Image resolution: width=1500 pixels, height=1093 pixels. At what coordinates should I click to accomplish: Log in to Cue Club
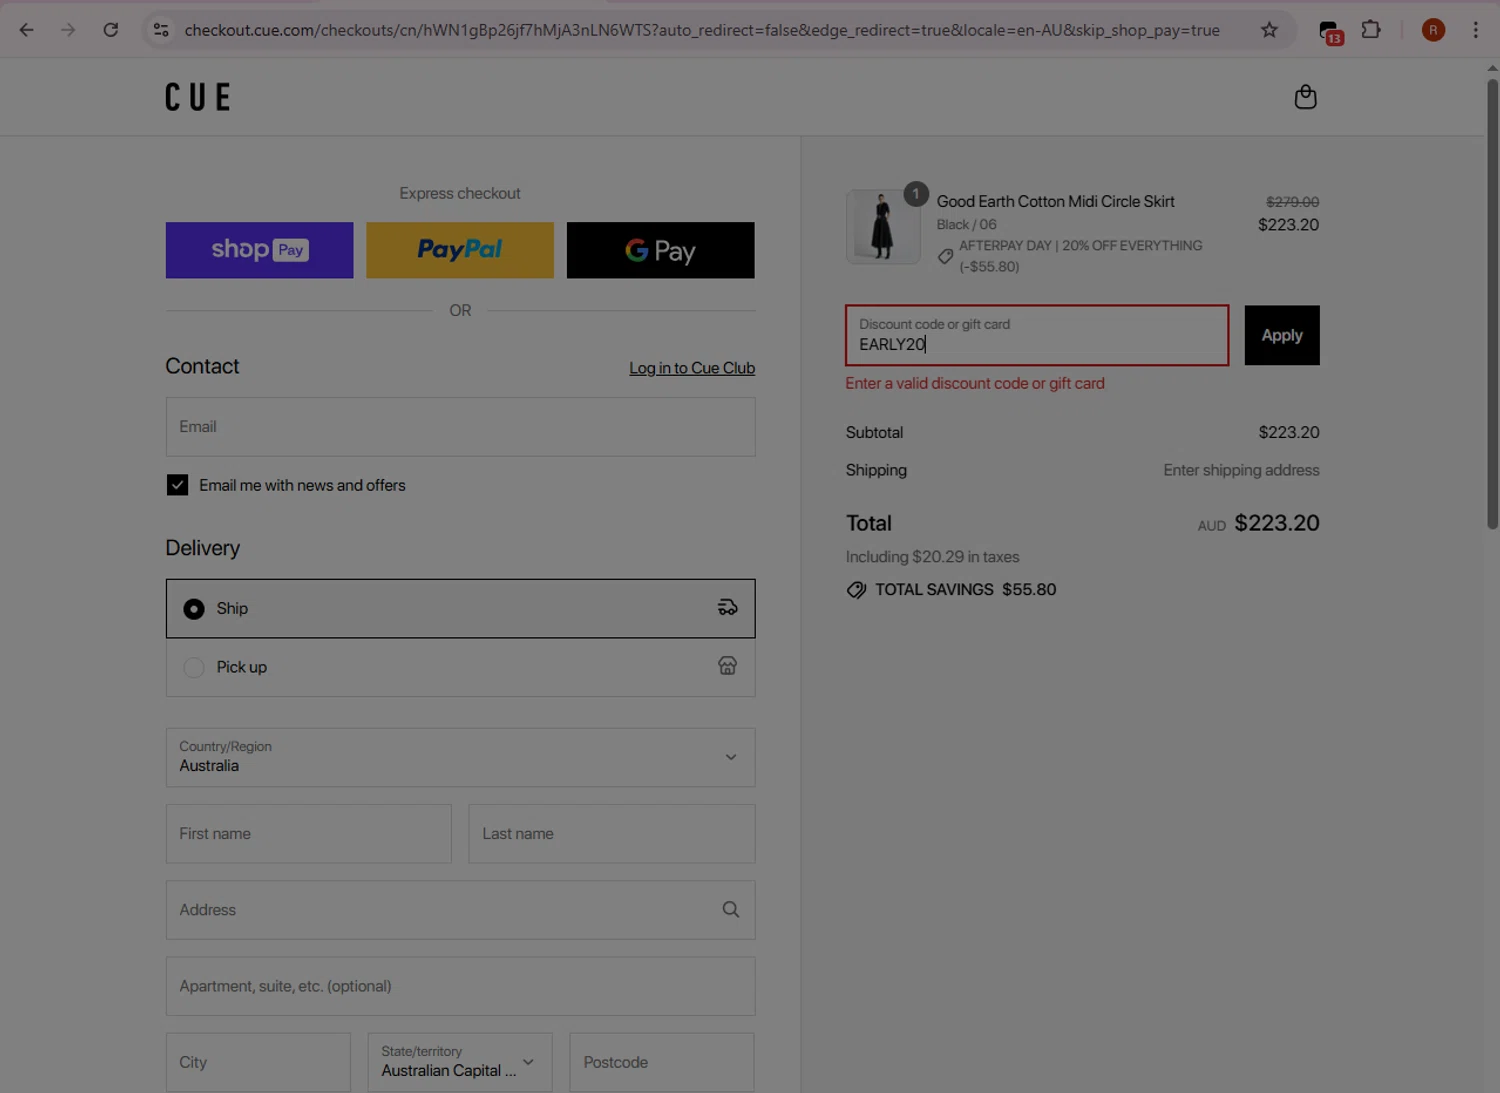692,368
